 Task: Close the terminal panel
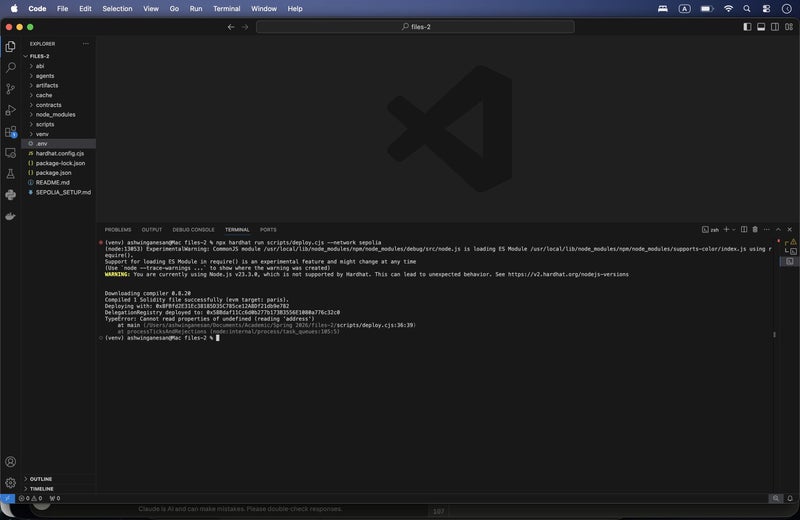(x=789, y=230)
